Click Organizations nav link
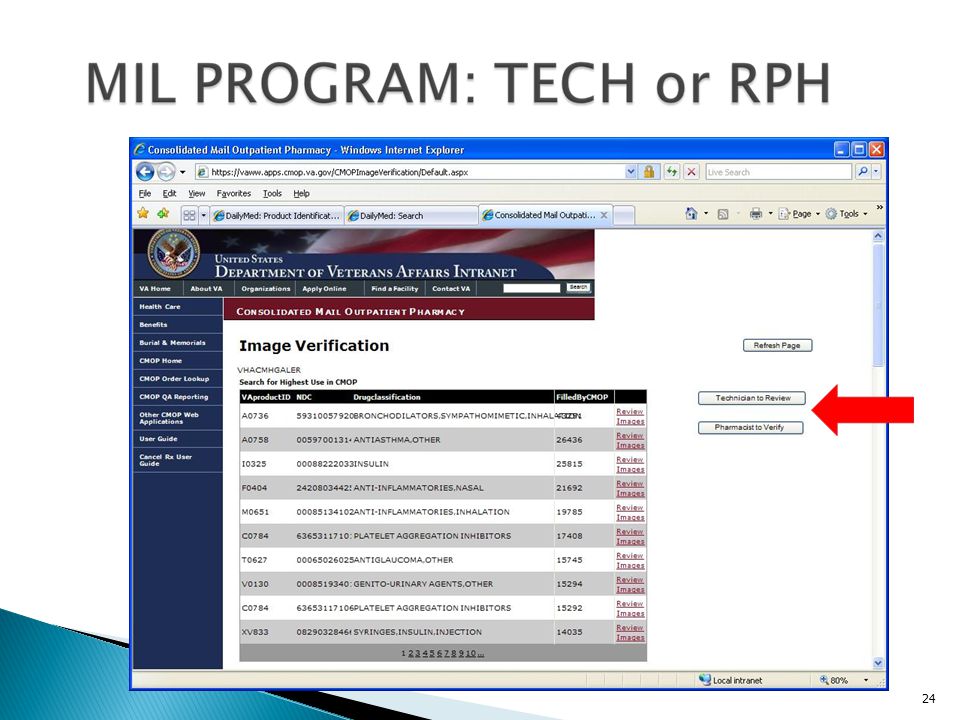Screen dimensions: 960x720 (x=266, y=288)
